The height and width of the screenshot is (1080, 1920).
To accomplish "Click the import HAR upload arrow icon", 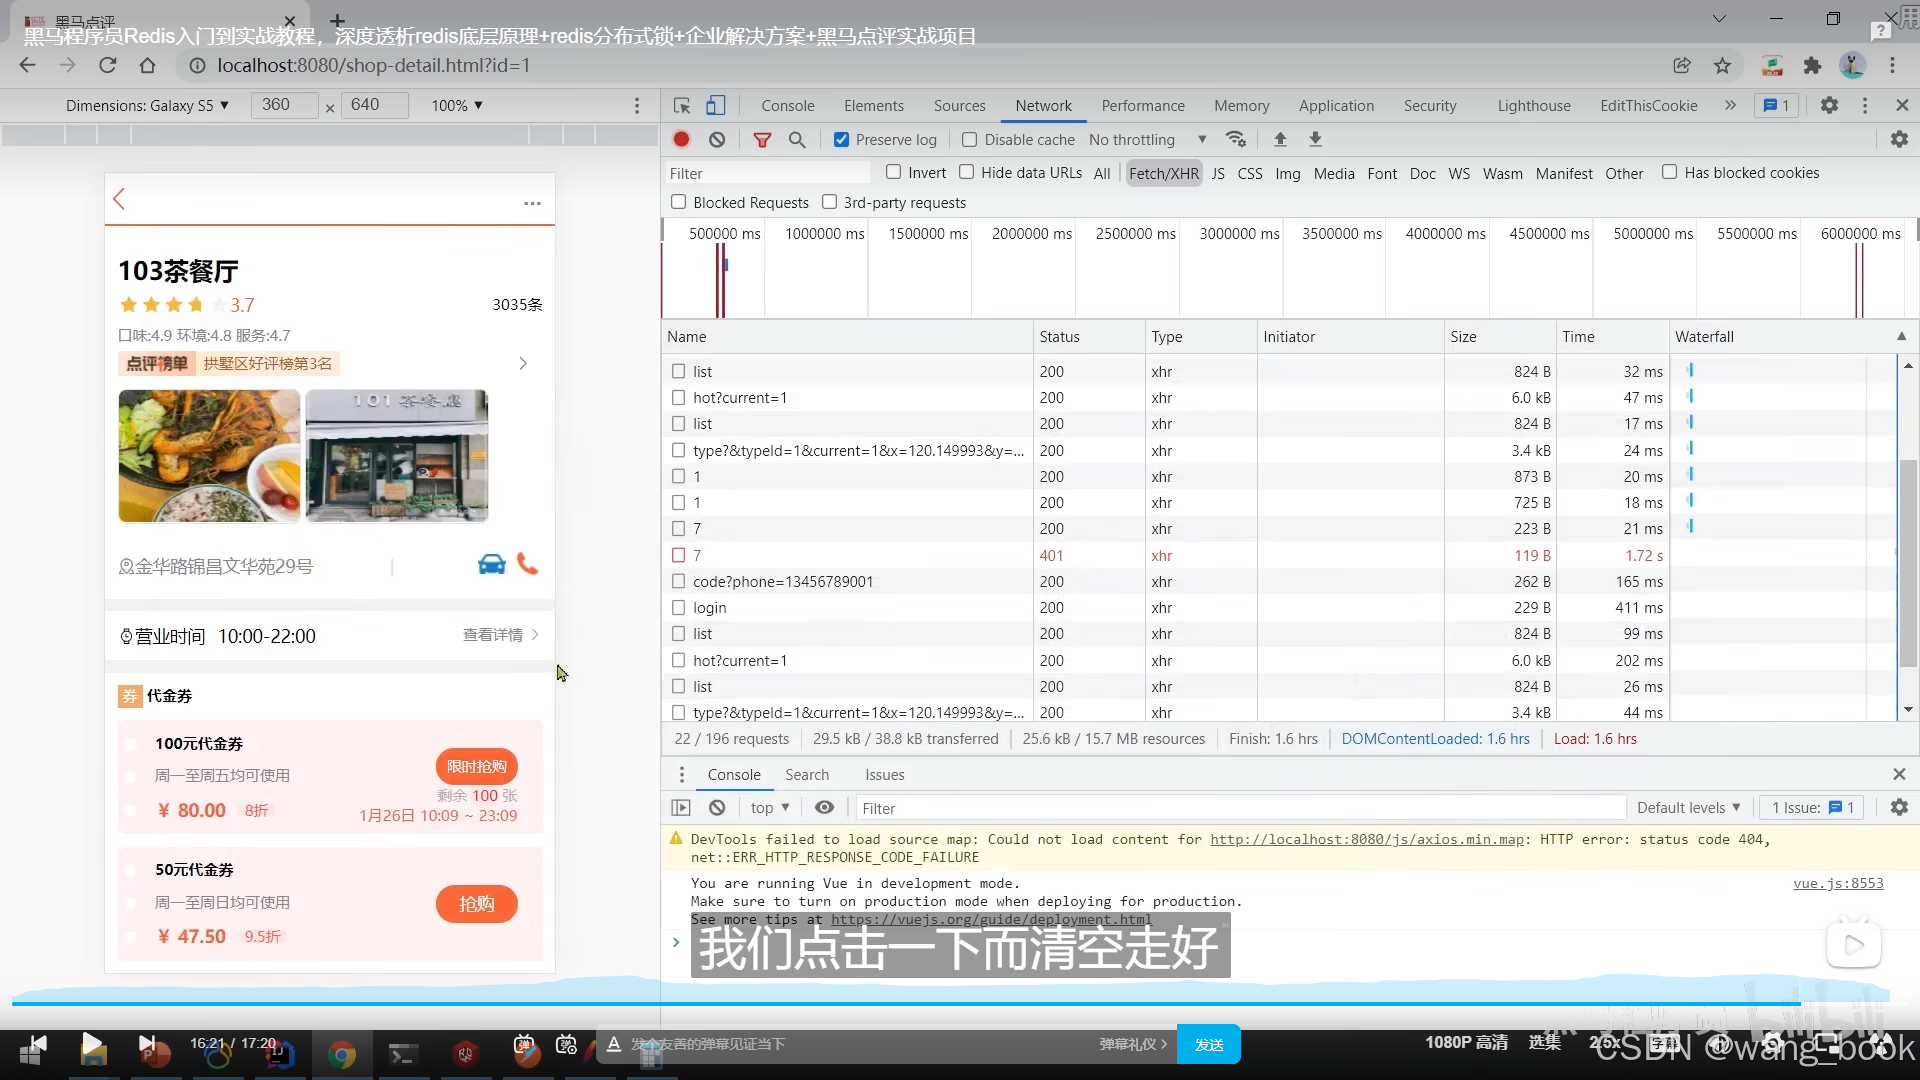I will 1280,139.
